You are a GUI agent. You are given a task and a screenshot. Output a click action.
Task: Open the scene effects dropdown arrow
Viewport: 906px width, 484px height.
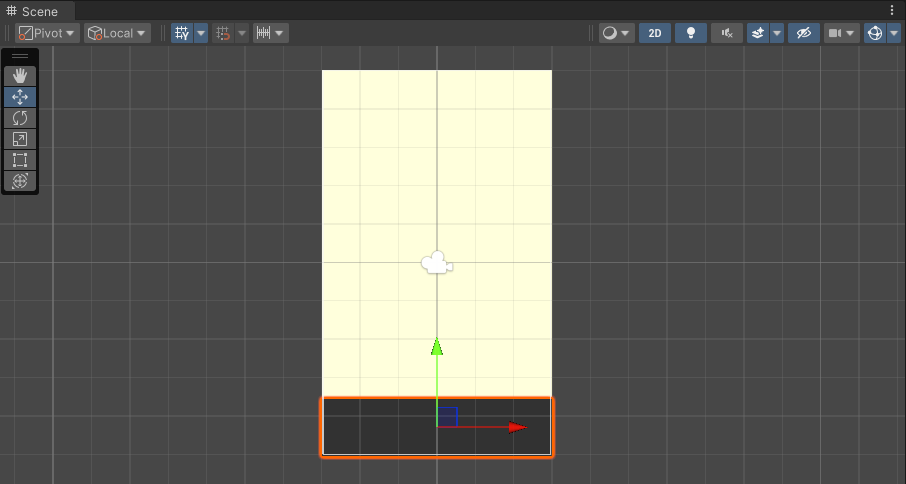[x=777, y=33]
